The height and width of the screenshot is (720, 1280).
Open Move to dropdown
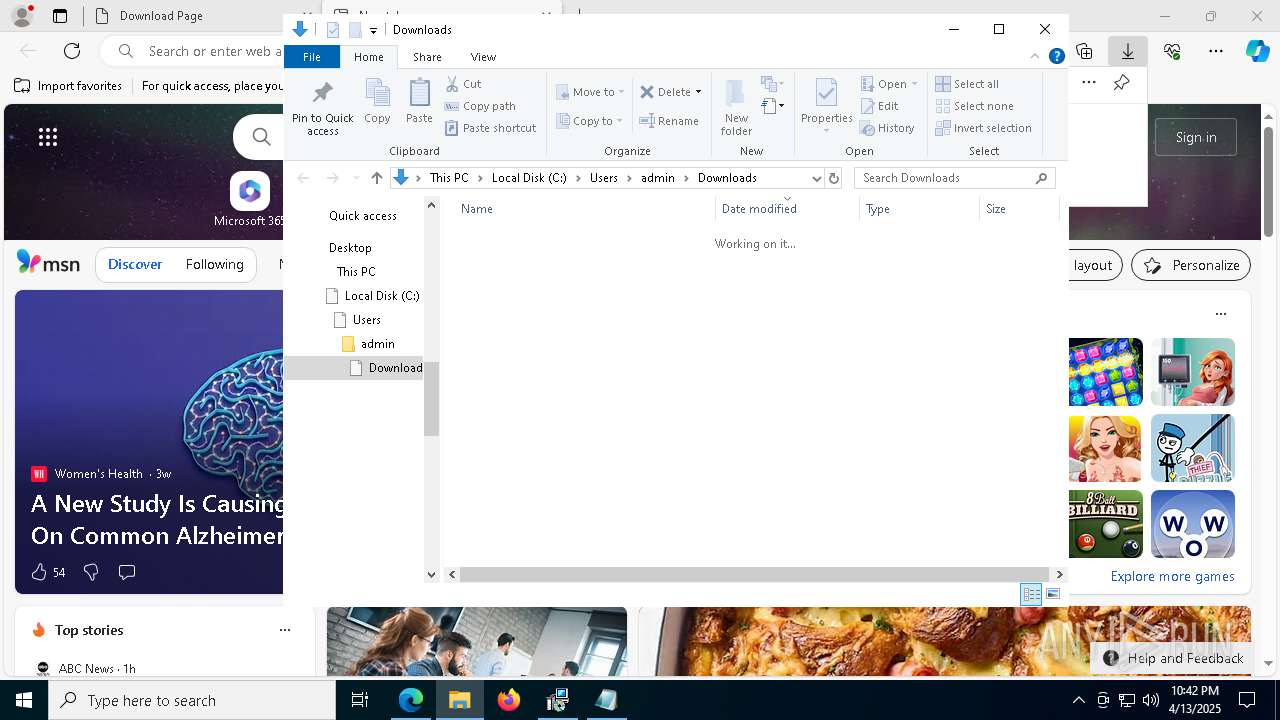590,92
